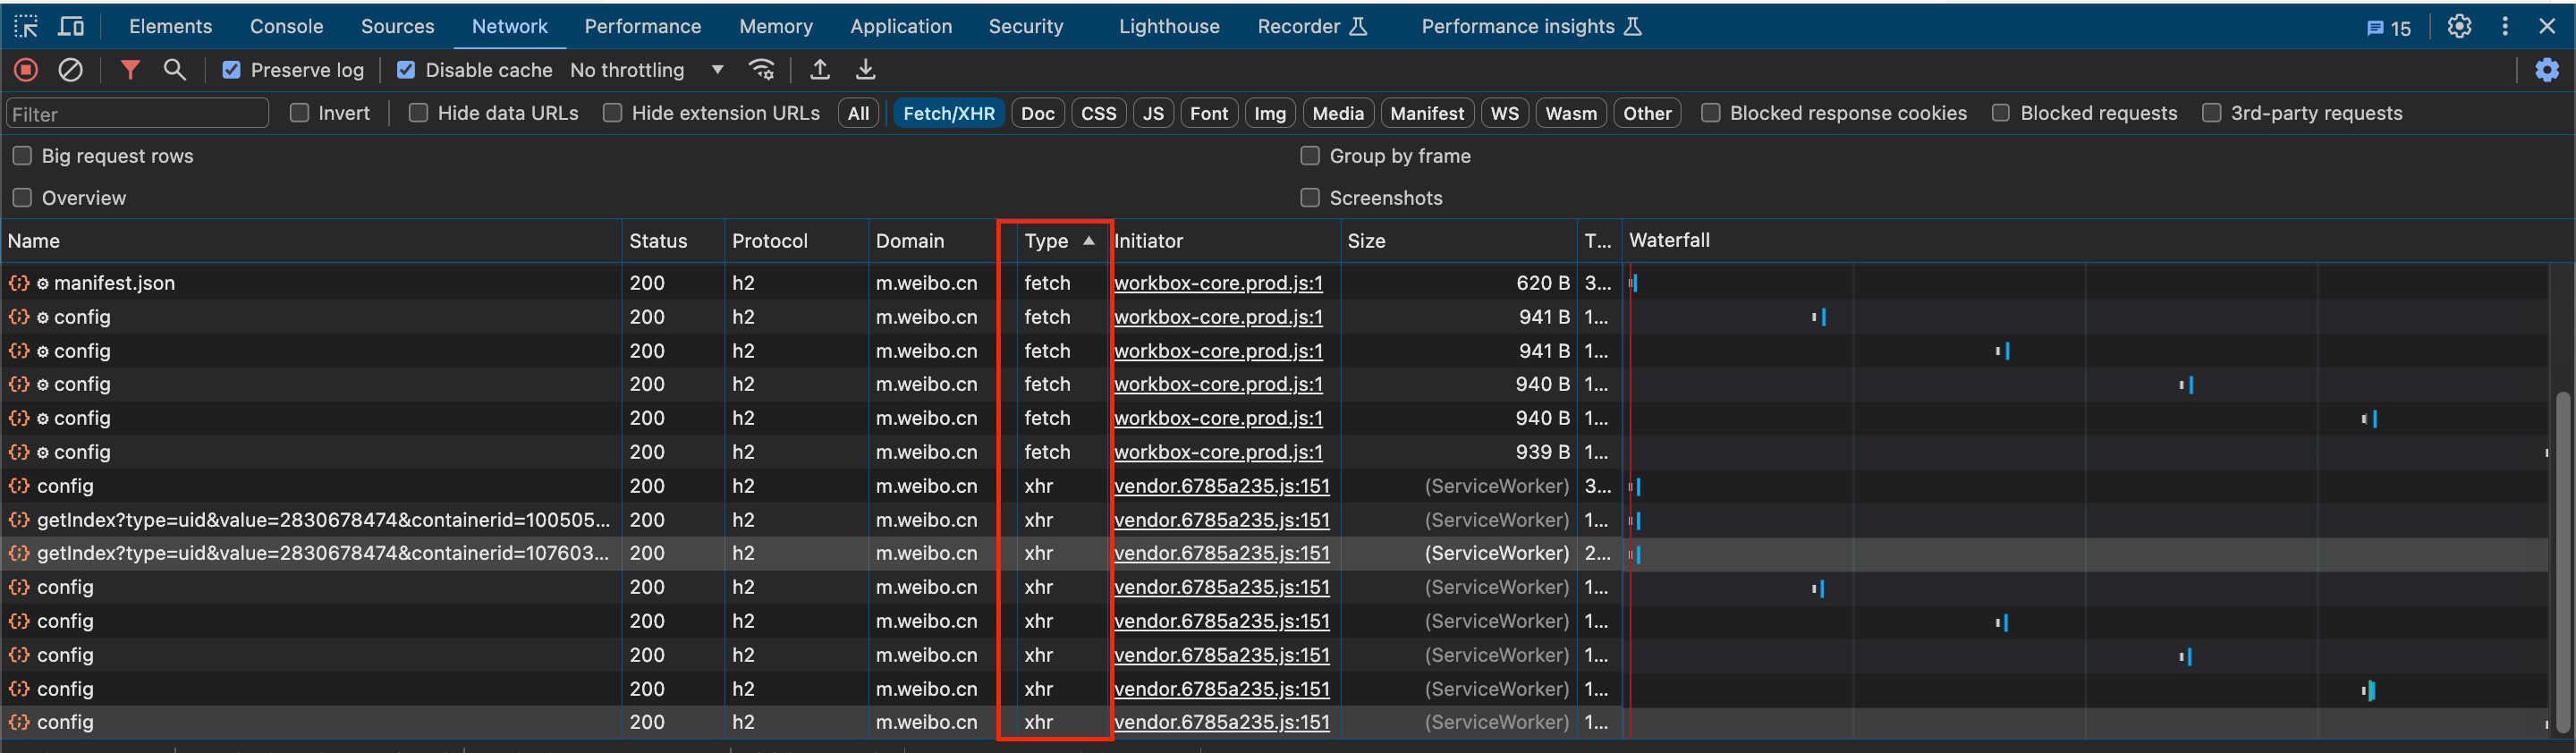Open the No throttling dropdown

tap(647, 70)
